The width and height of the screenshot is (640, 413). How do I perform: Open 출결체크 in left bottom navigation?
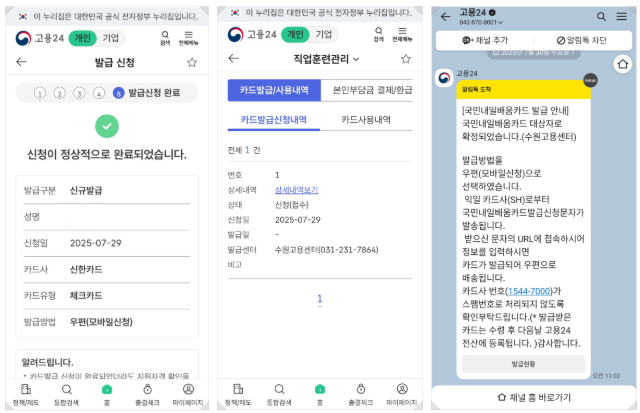(147, 394)
